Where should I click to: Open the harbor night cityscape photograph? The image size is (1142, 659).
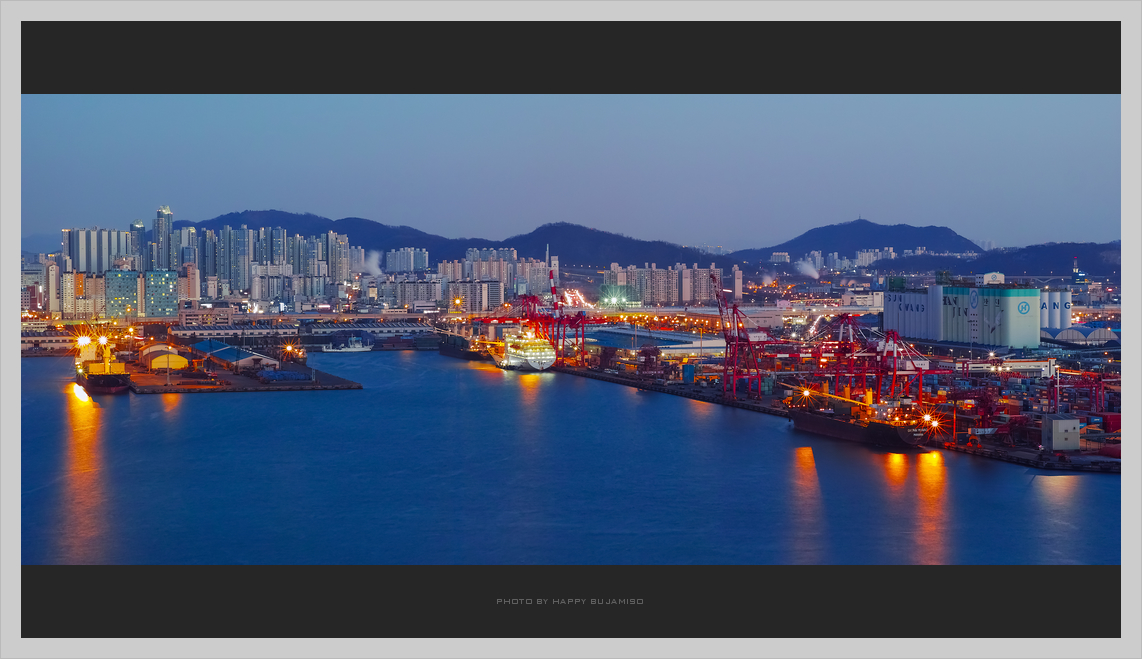click(571, 329)
